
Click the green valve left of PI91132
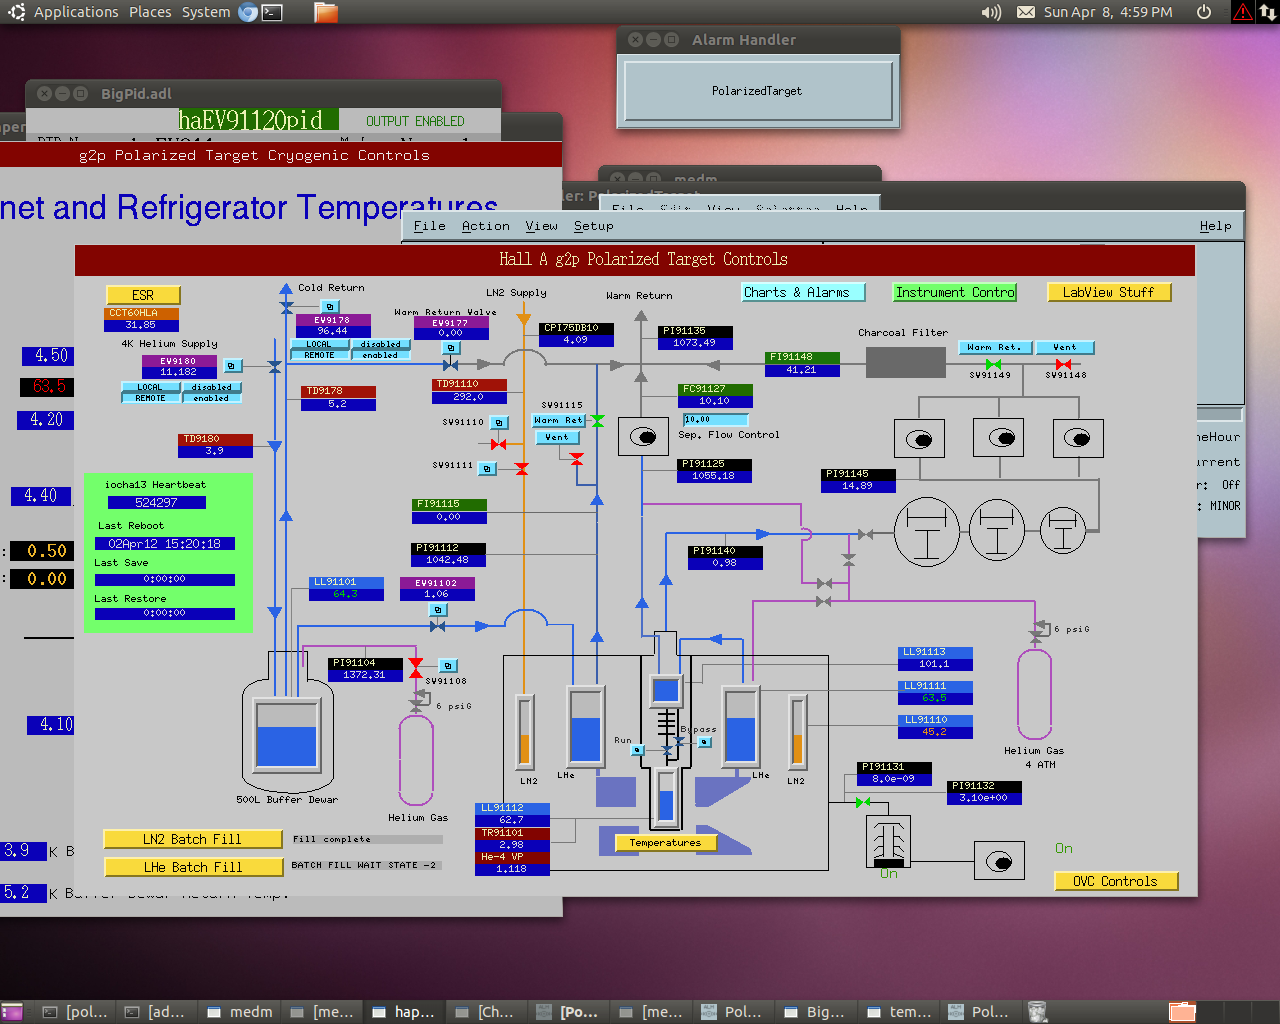point(863,802)
